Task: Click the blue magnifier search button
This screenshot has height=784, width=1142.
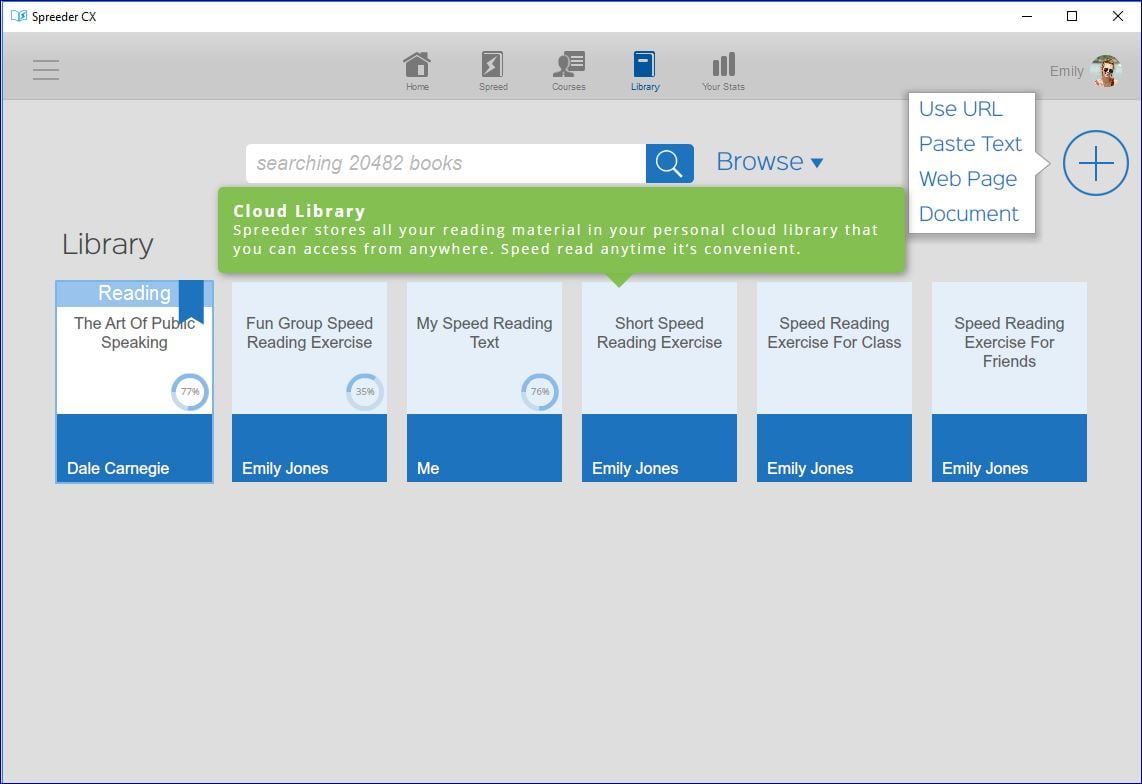Action: click(669, 164)
